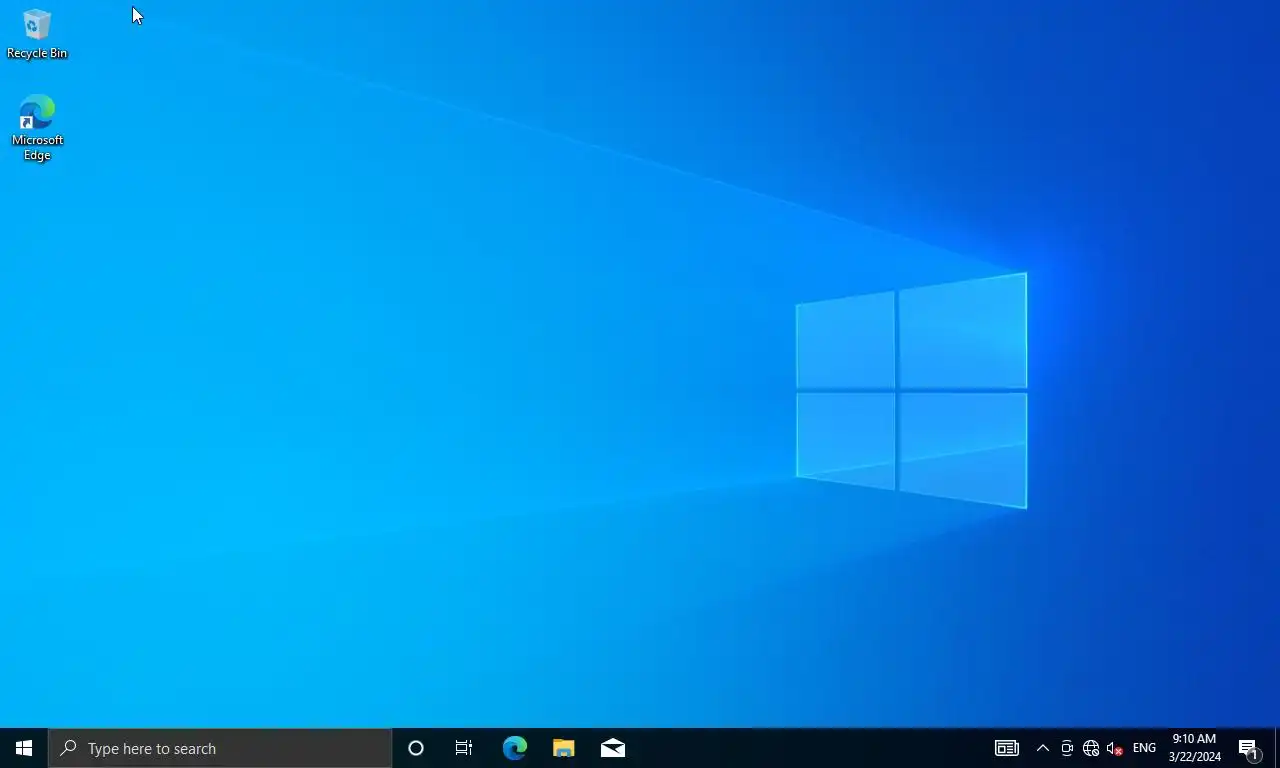Viewport: 1280px width, 768px height.
Task: Open the network status globe icon
Action: coord(1091,748)
